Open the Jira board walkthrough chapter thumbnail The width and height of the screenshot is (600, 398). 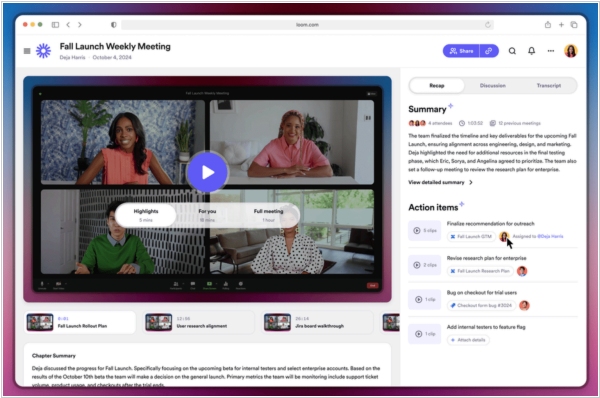coord(277,322)
